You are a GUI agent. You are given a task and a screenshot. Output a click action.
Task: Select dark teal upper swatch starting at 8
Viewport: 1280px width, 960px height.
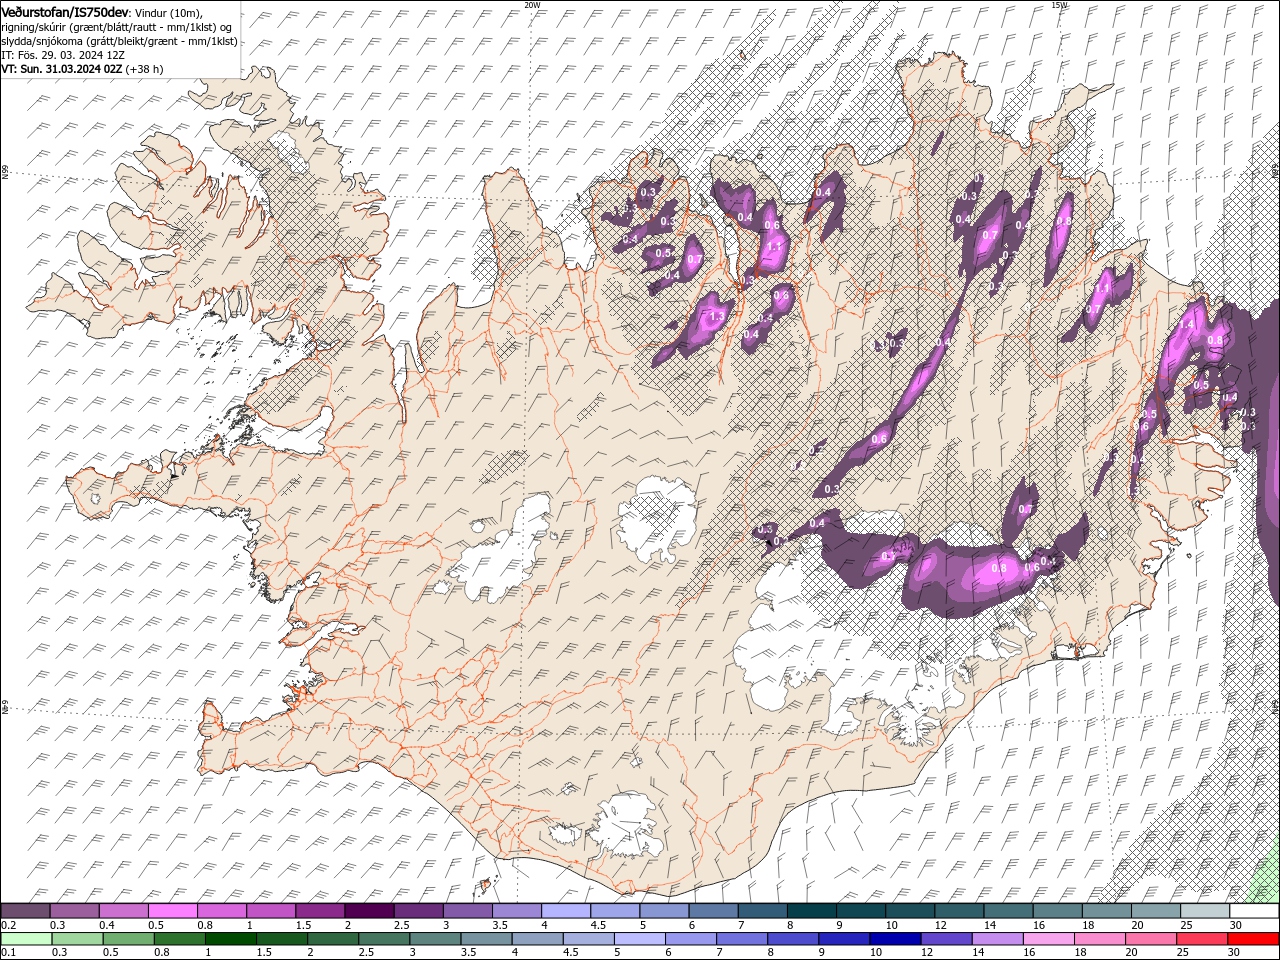point(811,911)
